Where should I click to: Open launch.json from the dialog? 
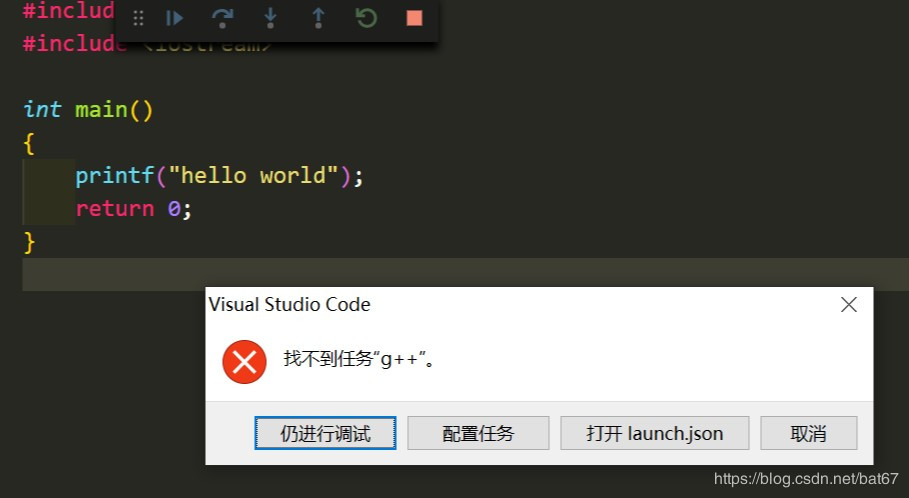(x=655, y=433)
